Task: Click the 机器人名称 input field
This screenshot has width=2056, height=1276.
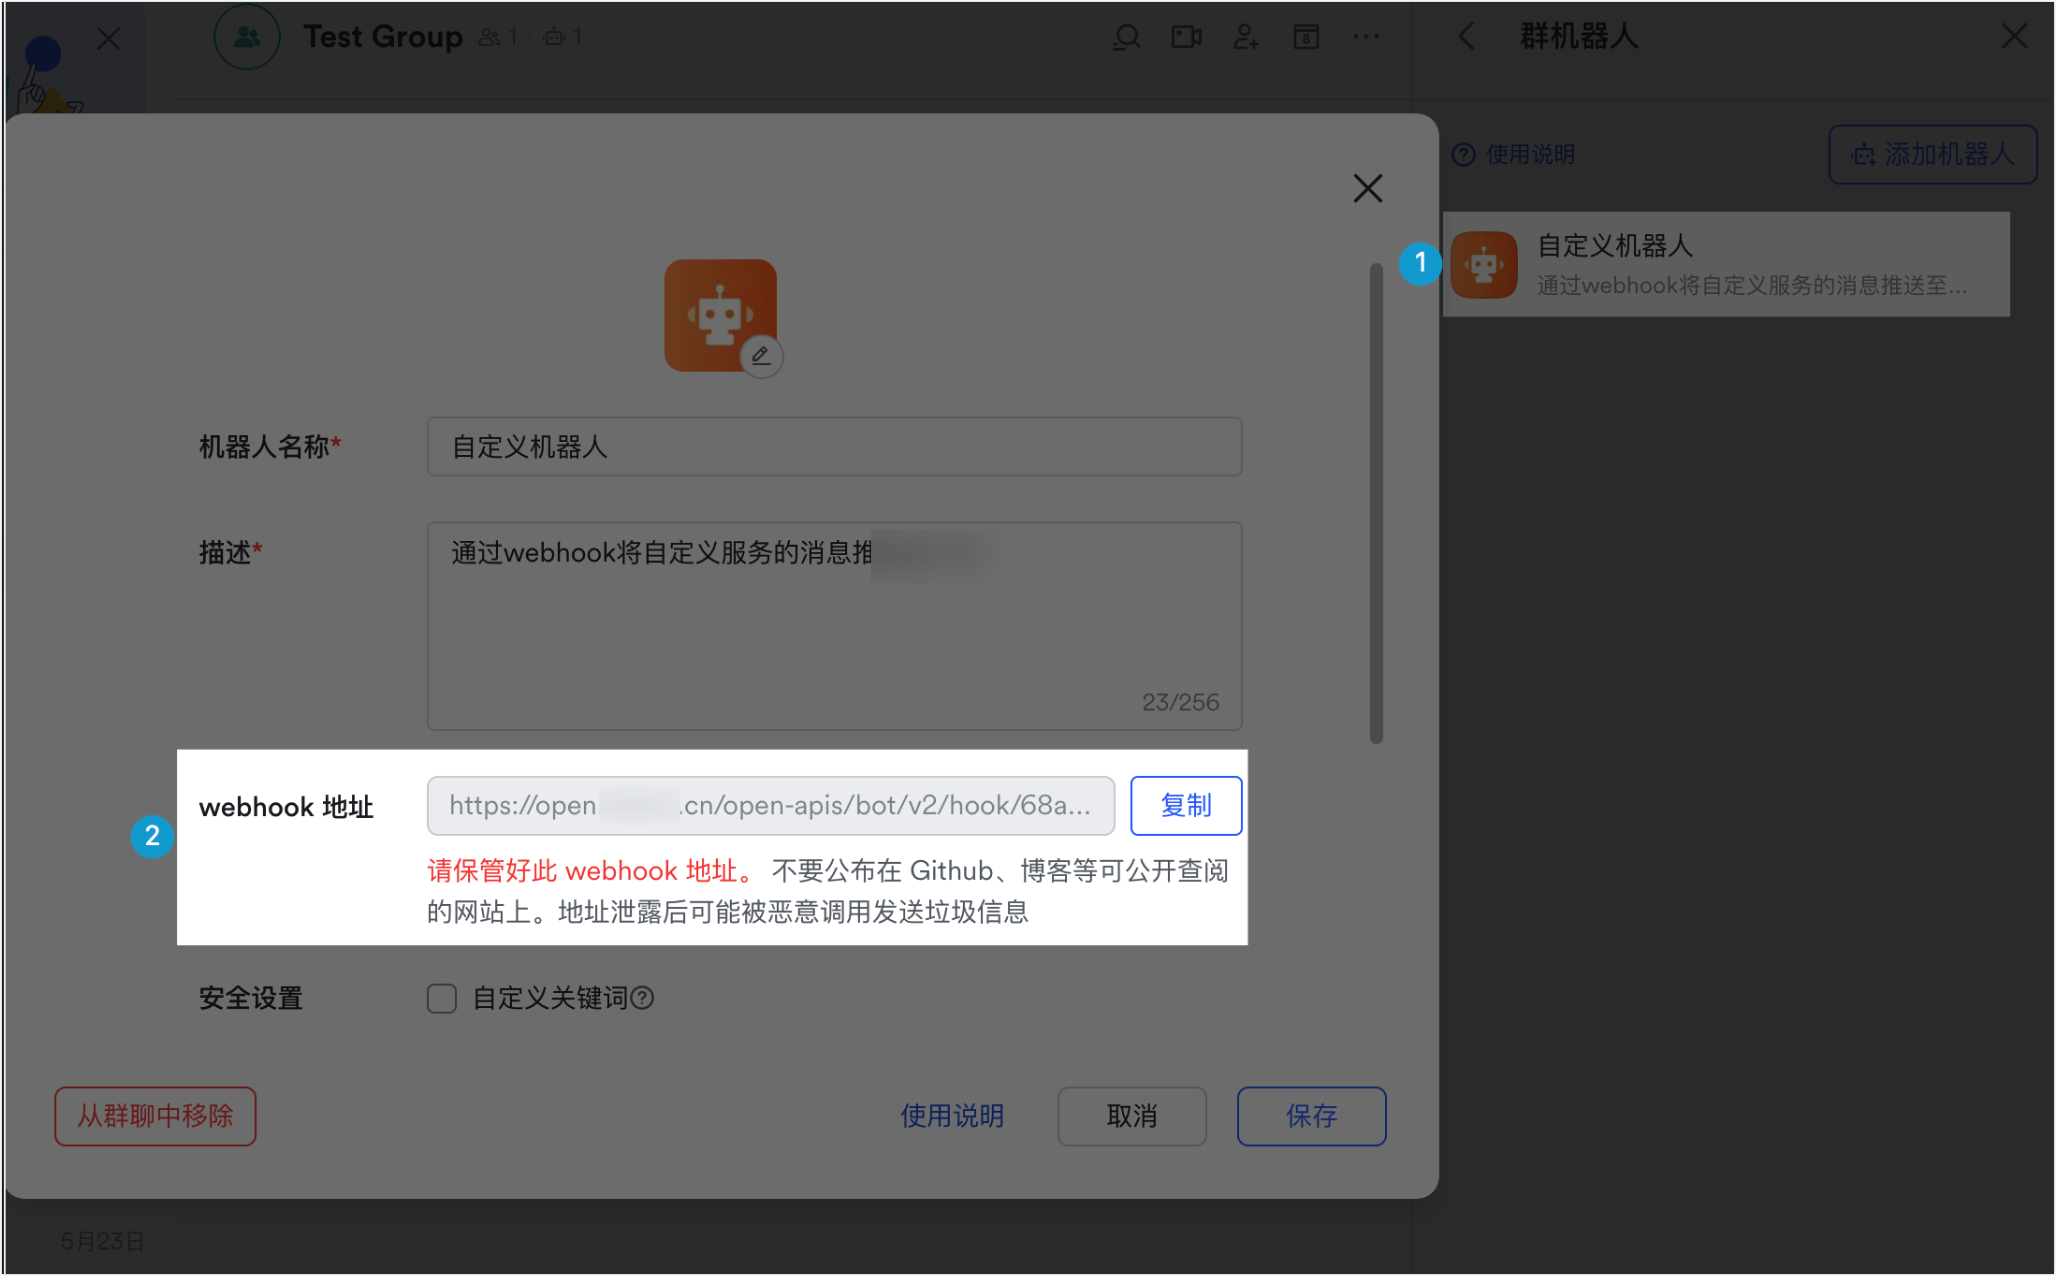Action: [834, 447]
